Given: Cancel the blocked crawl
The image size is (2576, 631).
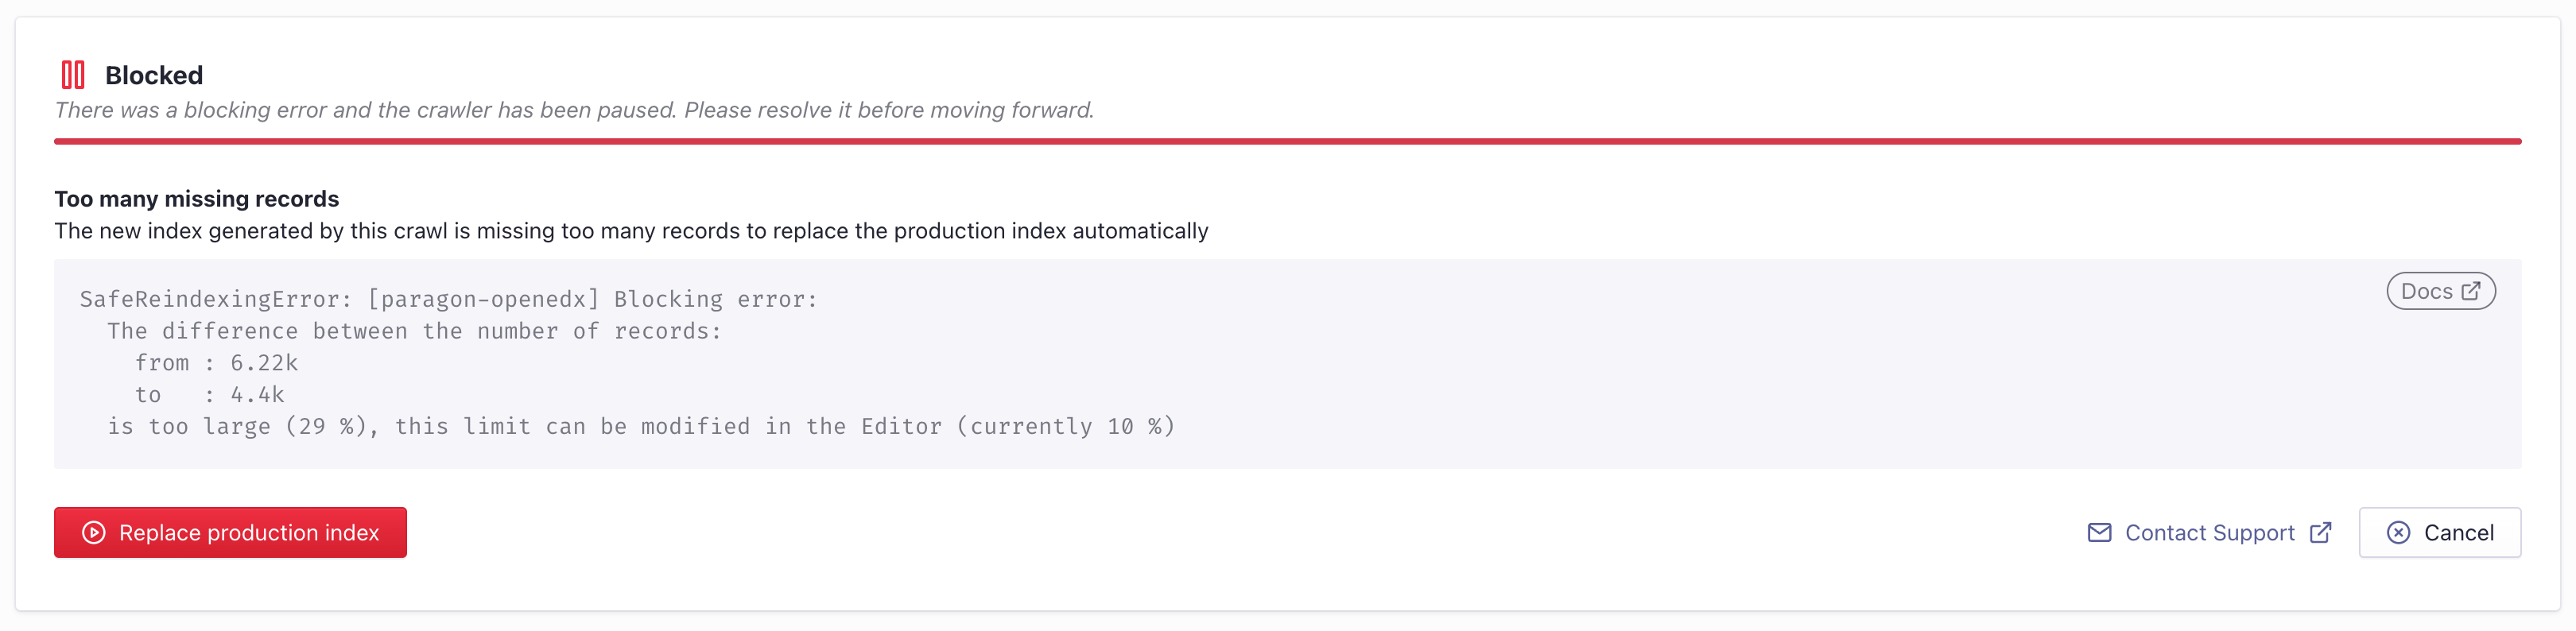Looking at the screenshot, I should (x=2440, y=532).
